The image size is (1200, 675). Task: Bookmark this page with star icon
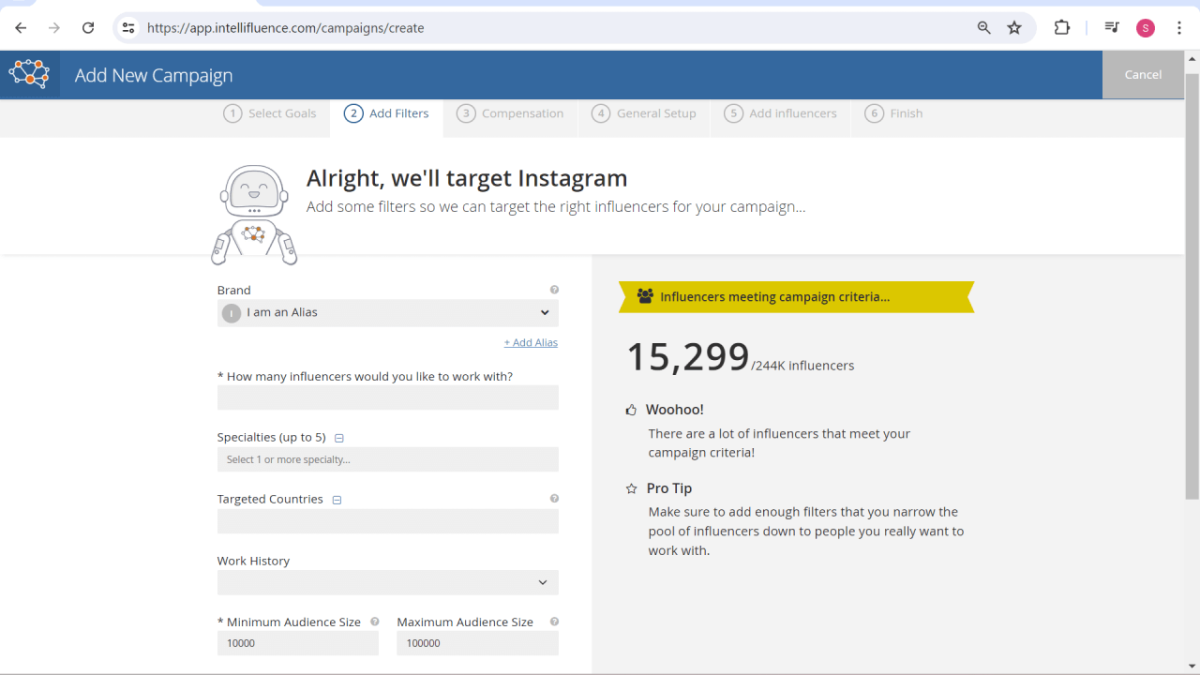[1014, 28]
